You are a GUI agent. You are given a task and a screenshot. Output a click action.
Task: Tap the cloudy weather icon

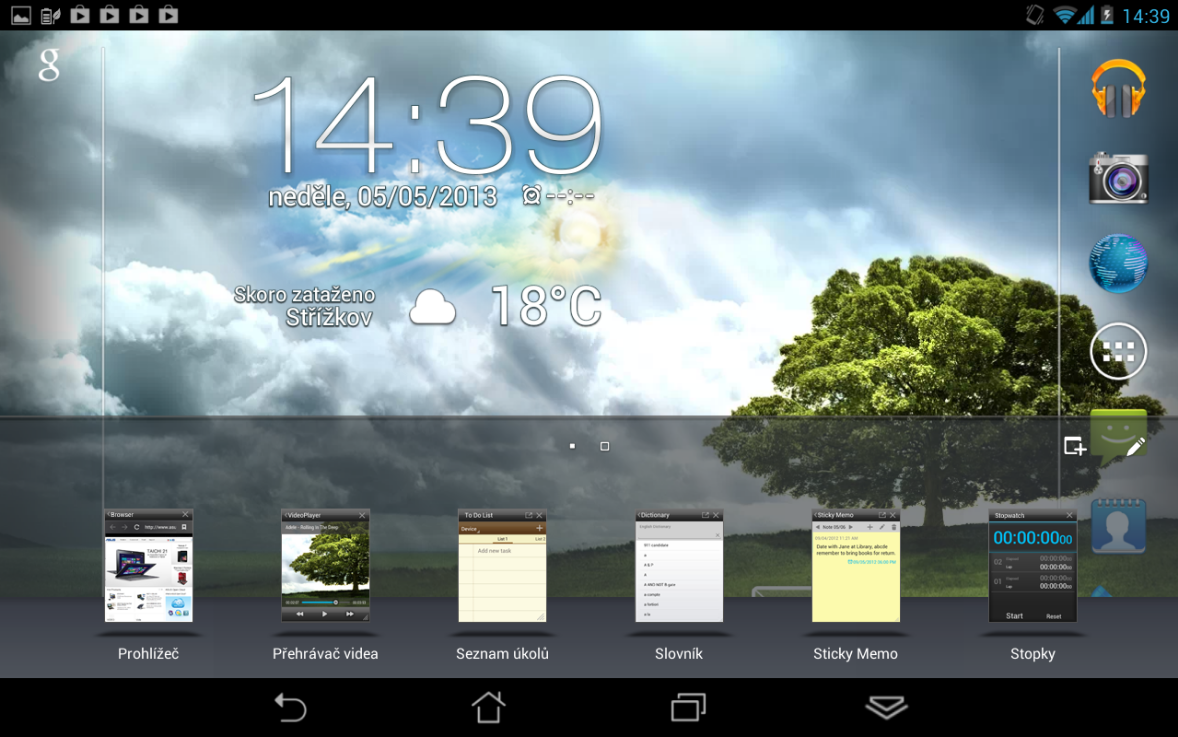[x=432, y=308]
